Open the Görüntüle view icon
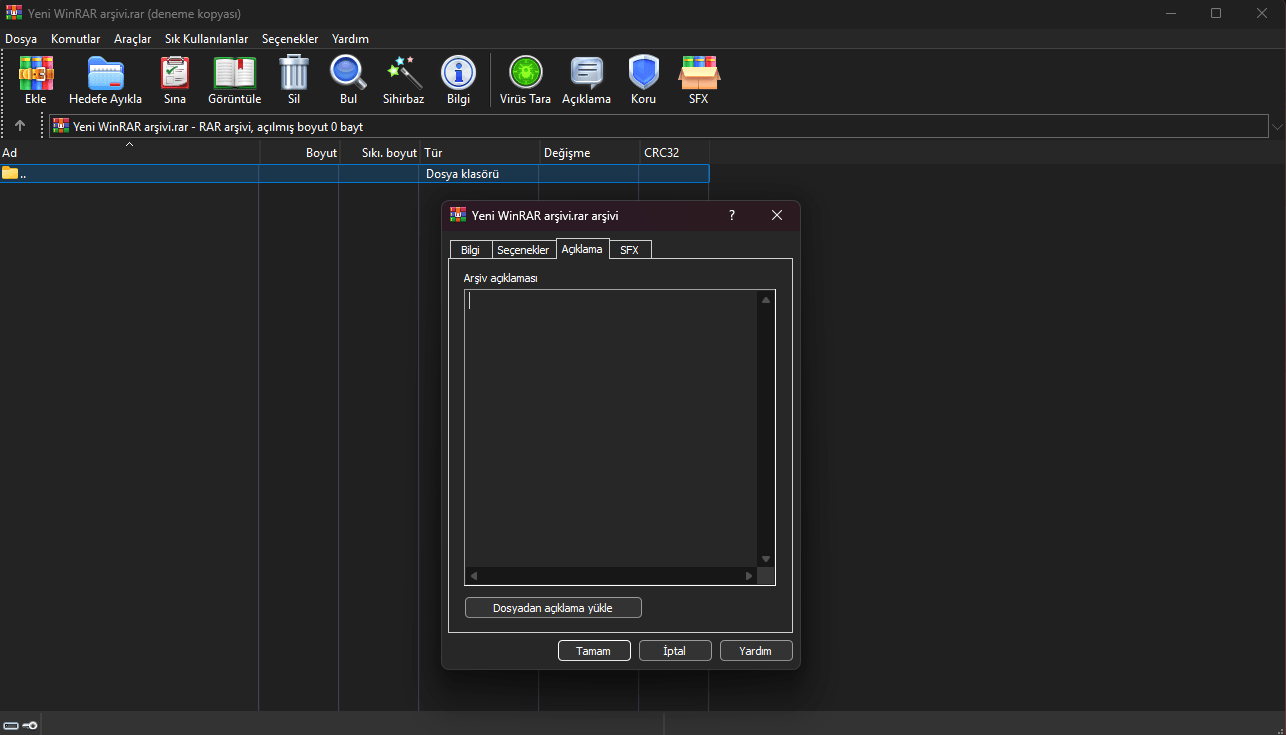The height and width of the screenshot is (735, 1286). 234,73
